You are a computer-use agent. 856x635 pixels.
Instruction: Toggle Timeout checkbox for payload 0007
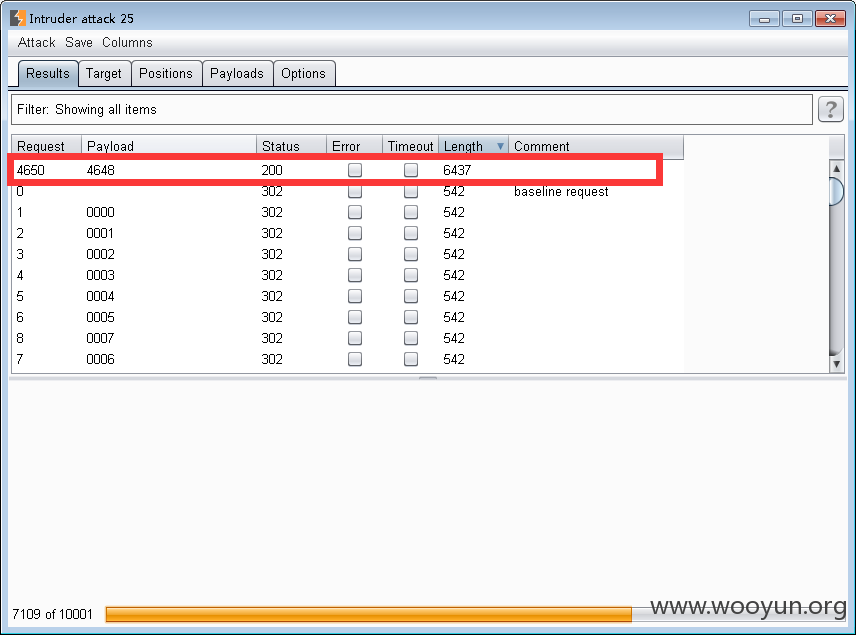411,338
